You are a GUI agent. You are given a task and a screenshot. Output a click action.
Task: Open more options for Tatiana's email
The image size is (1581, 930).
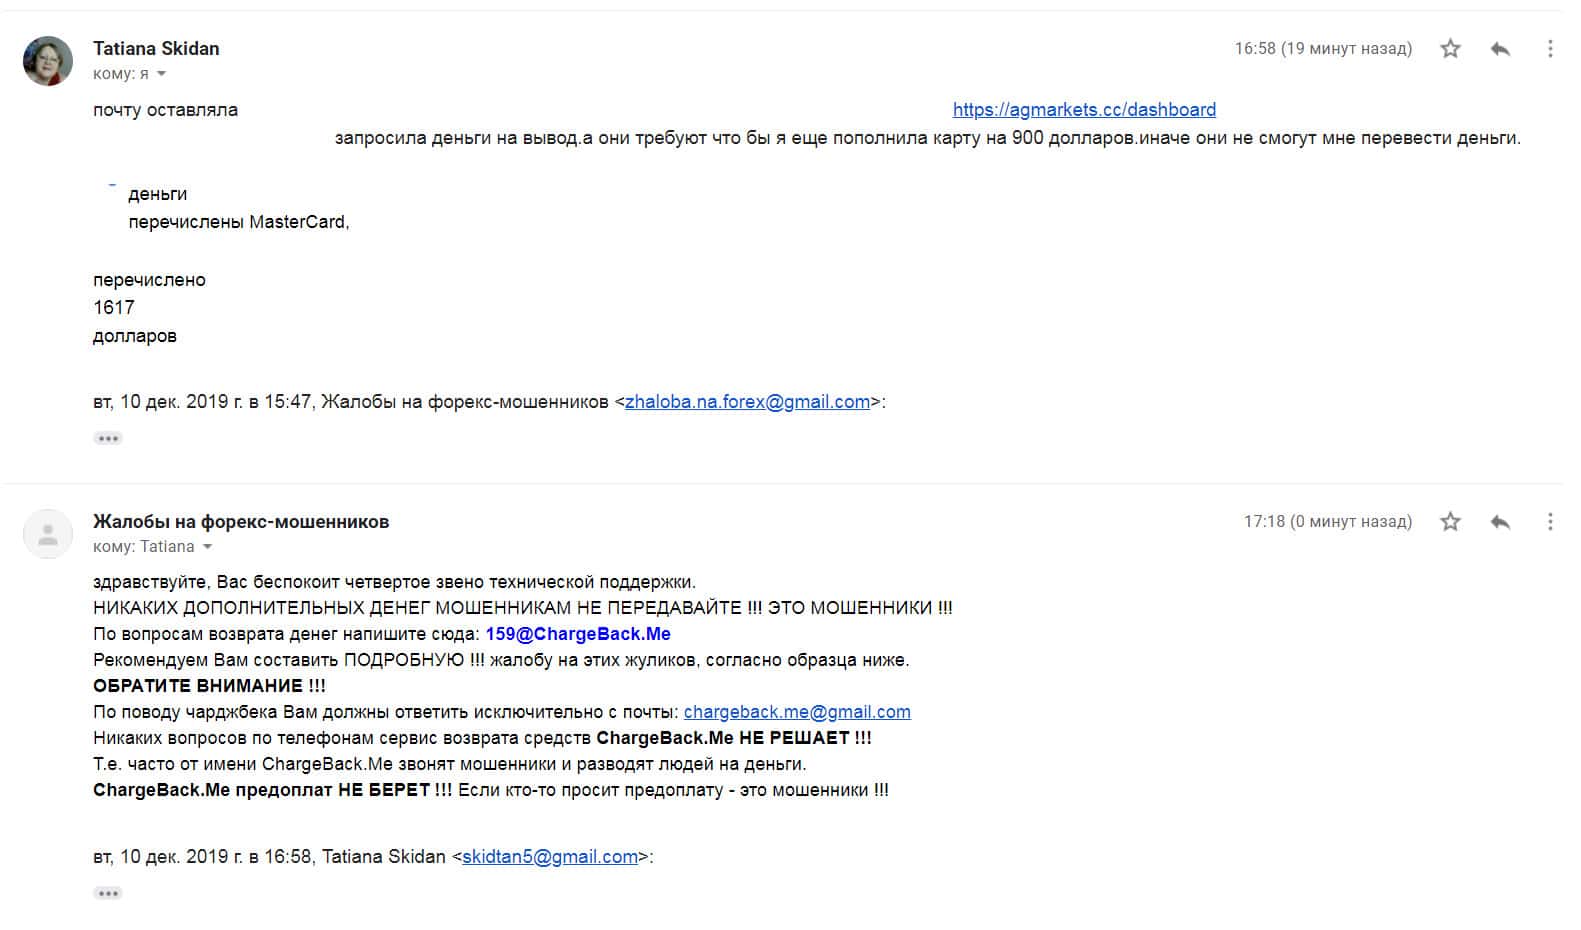coord(1550,48)
